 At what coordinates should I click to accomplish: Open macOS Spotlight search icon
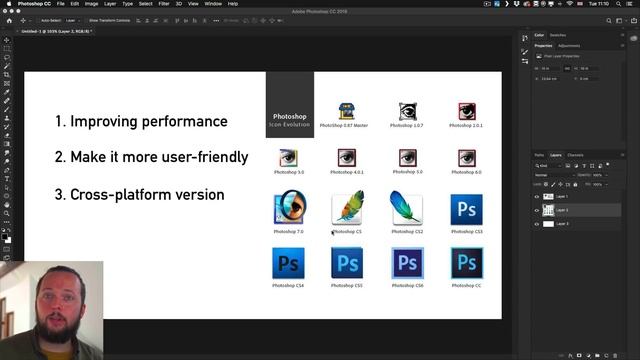click(619, 4)
